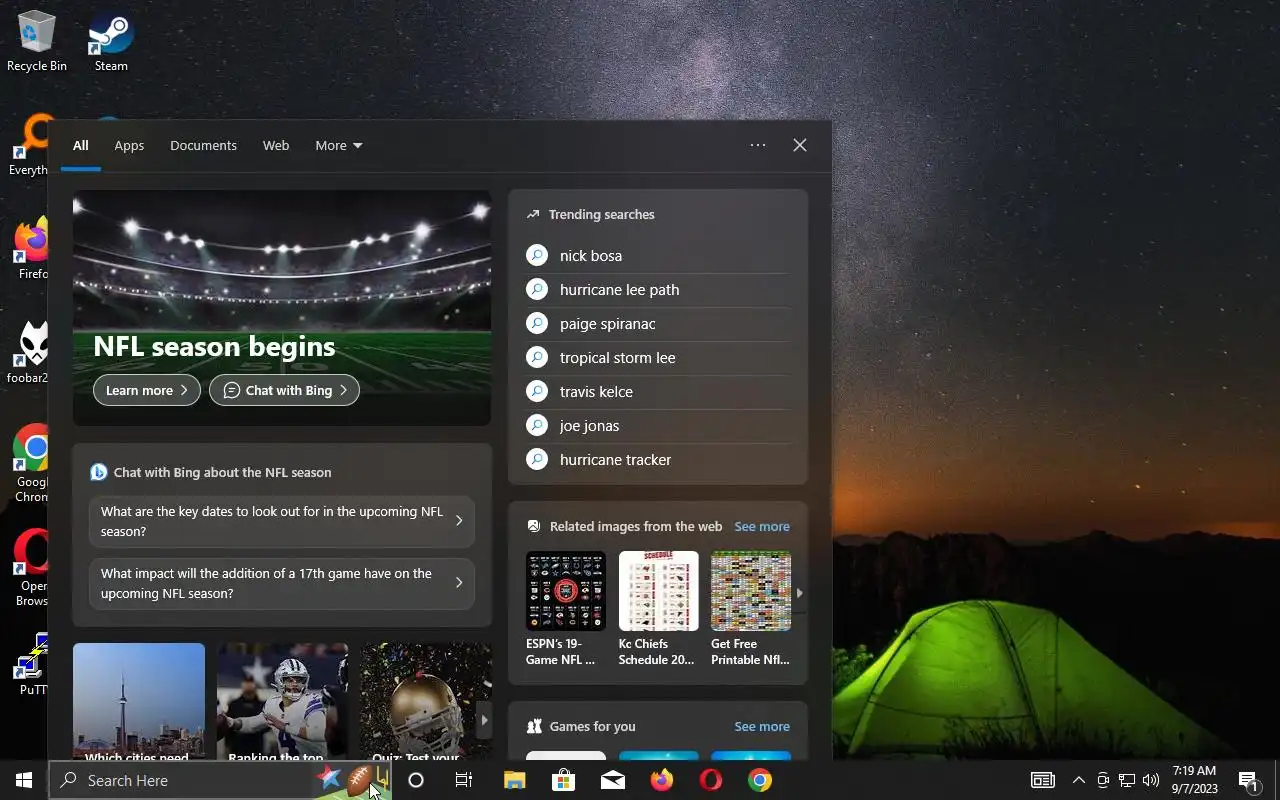1280x800 pixels.
Task: Close the Windows search panel
Action: click(x=800, y=145)
